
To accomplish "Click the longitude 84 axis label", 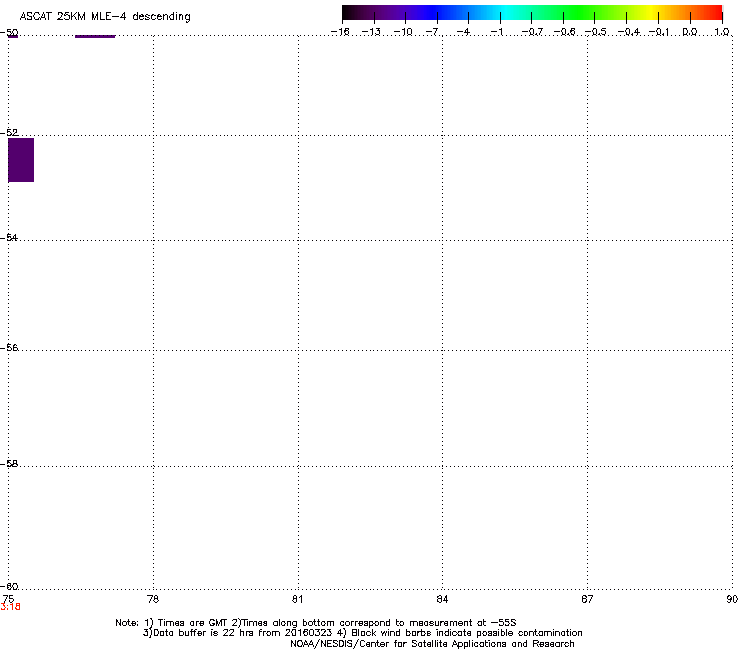I will coord(442,599).
